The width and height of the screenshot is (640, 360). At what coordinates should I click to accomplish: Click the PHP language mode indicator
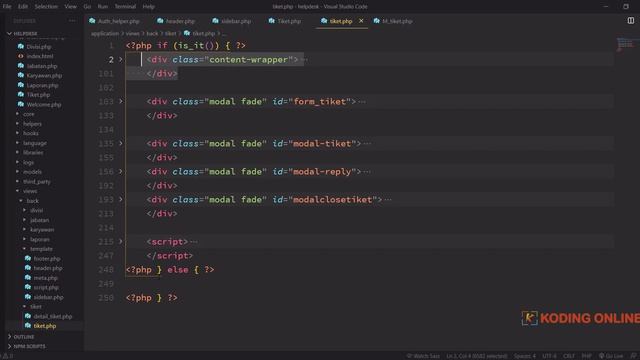(587, 356)
